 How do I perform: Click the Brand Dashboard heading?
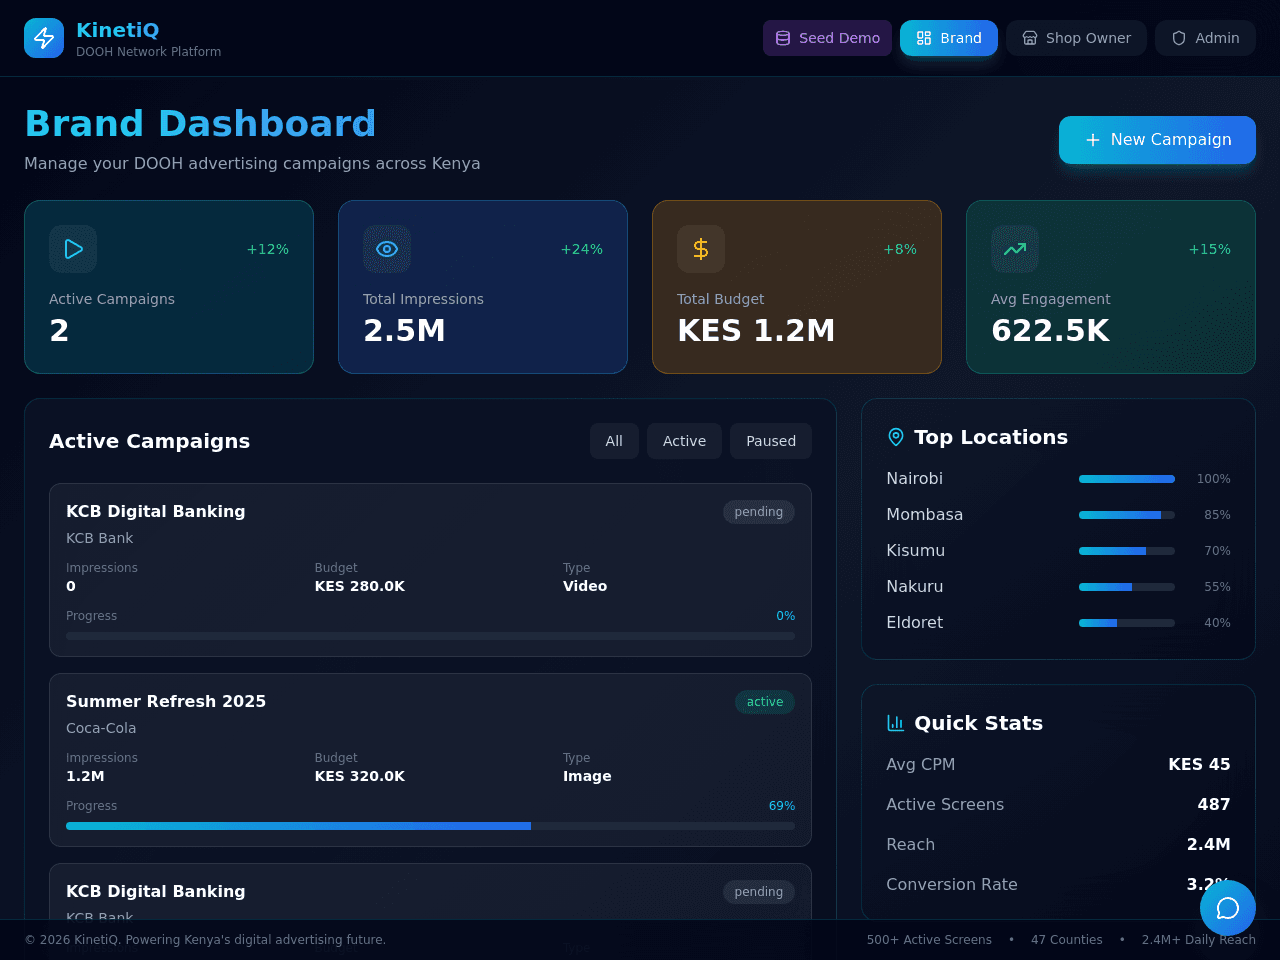[200, 124]
